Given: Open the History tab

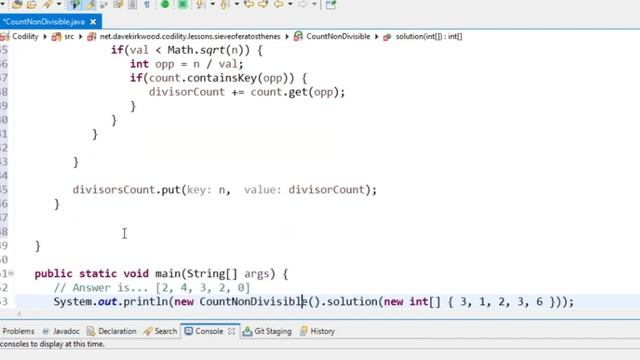Looking at the screenshot, I should 322,331.
